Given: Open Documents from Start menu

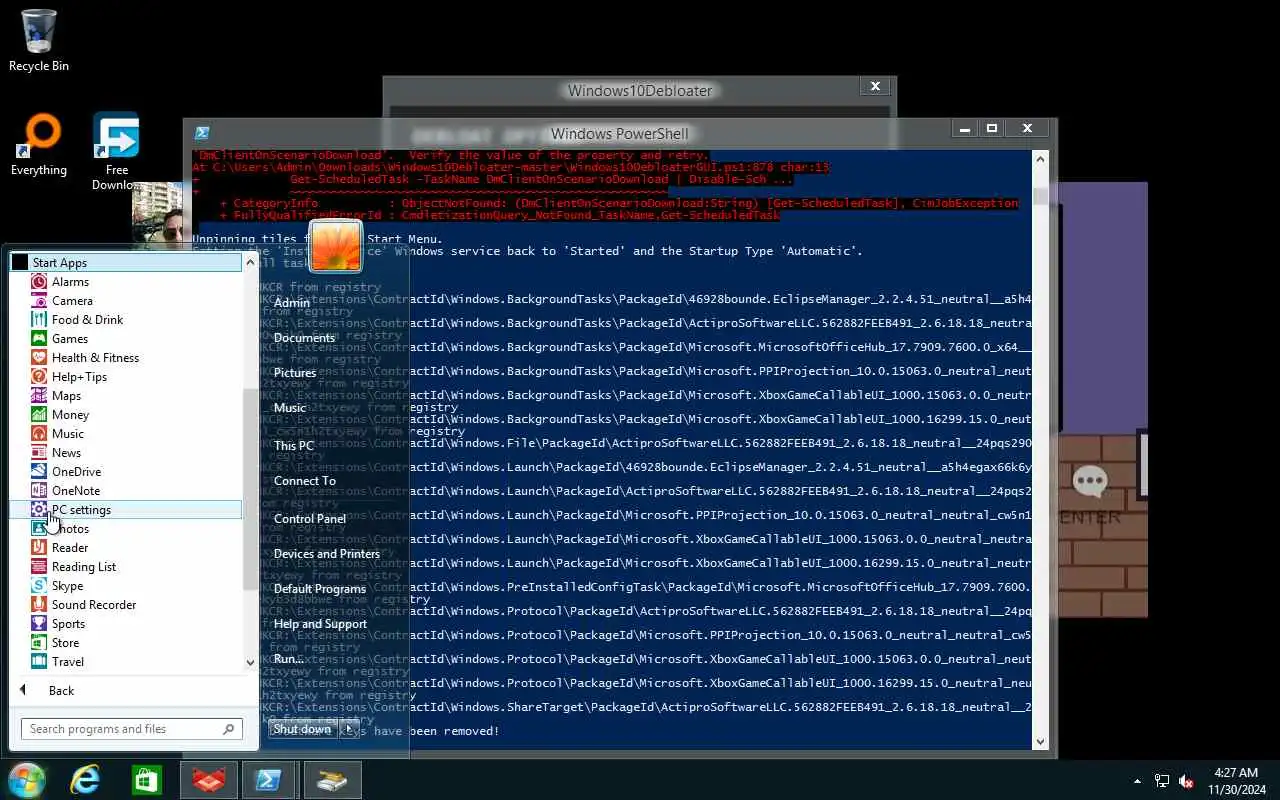Looking at the screenshot, I should [x=304, y=338].
